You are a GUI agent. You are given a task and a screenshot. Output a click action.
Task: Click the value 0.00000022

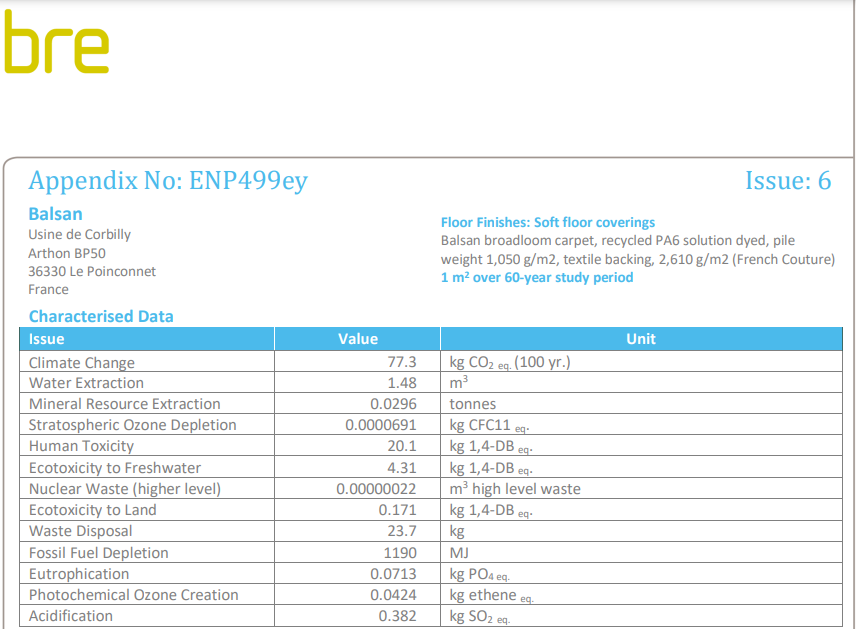376,489
